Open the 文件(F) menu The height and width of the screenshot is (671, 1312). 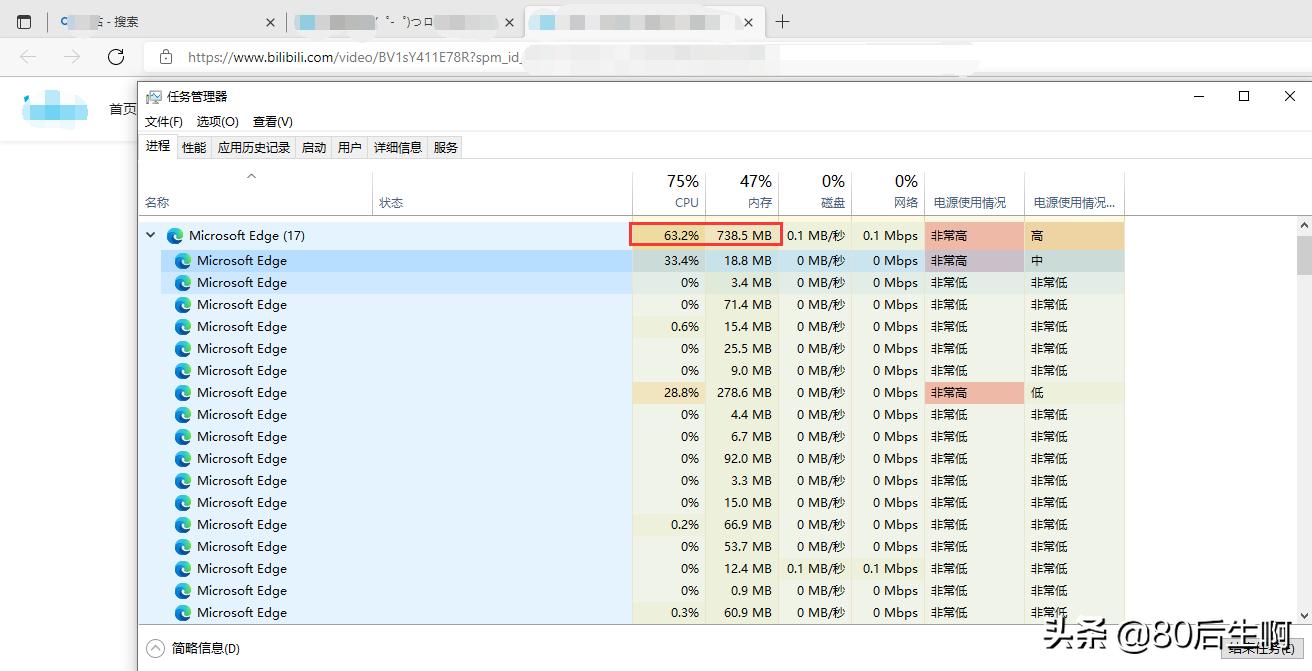click(163, 122)
